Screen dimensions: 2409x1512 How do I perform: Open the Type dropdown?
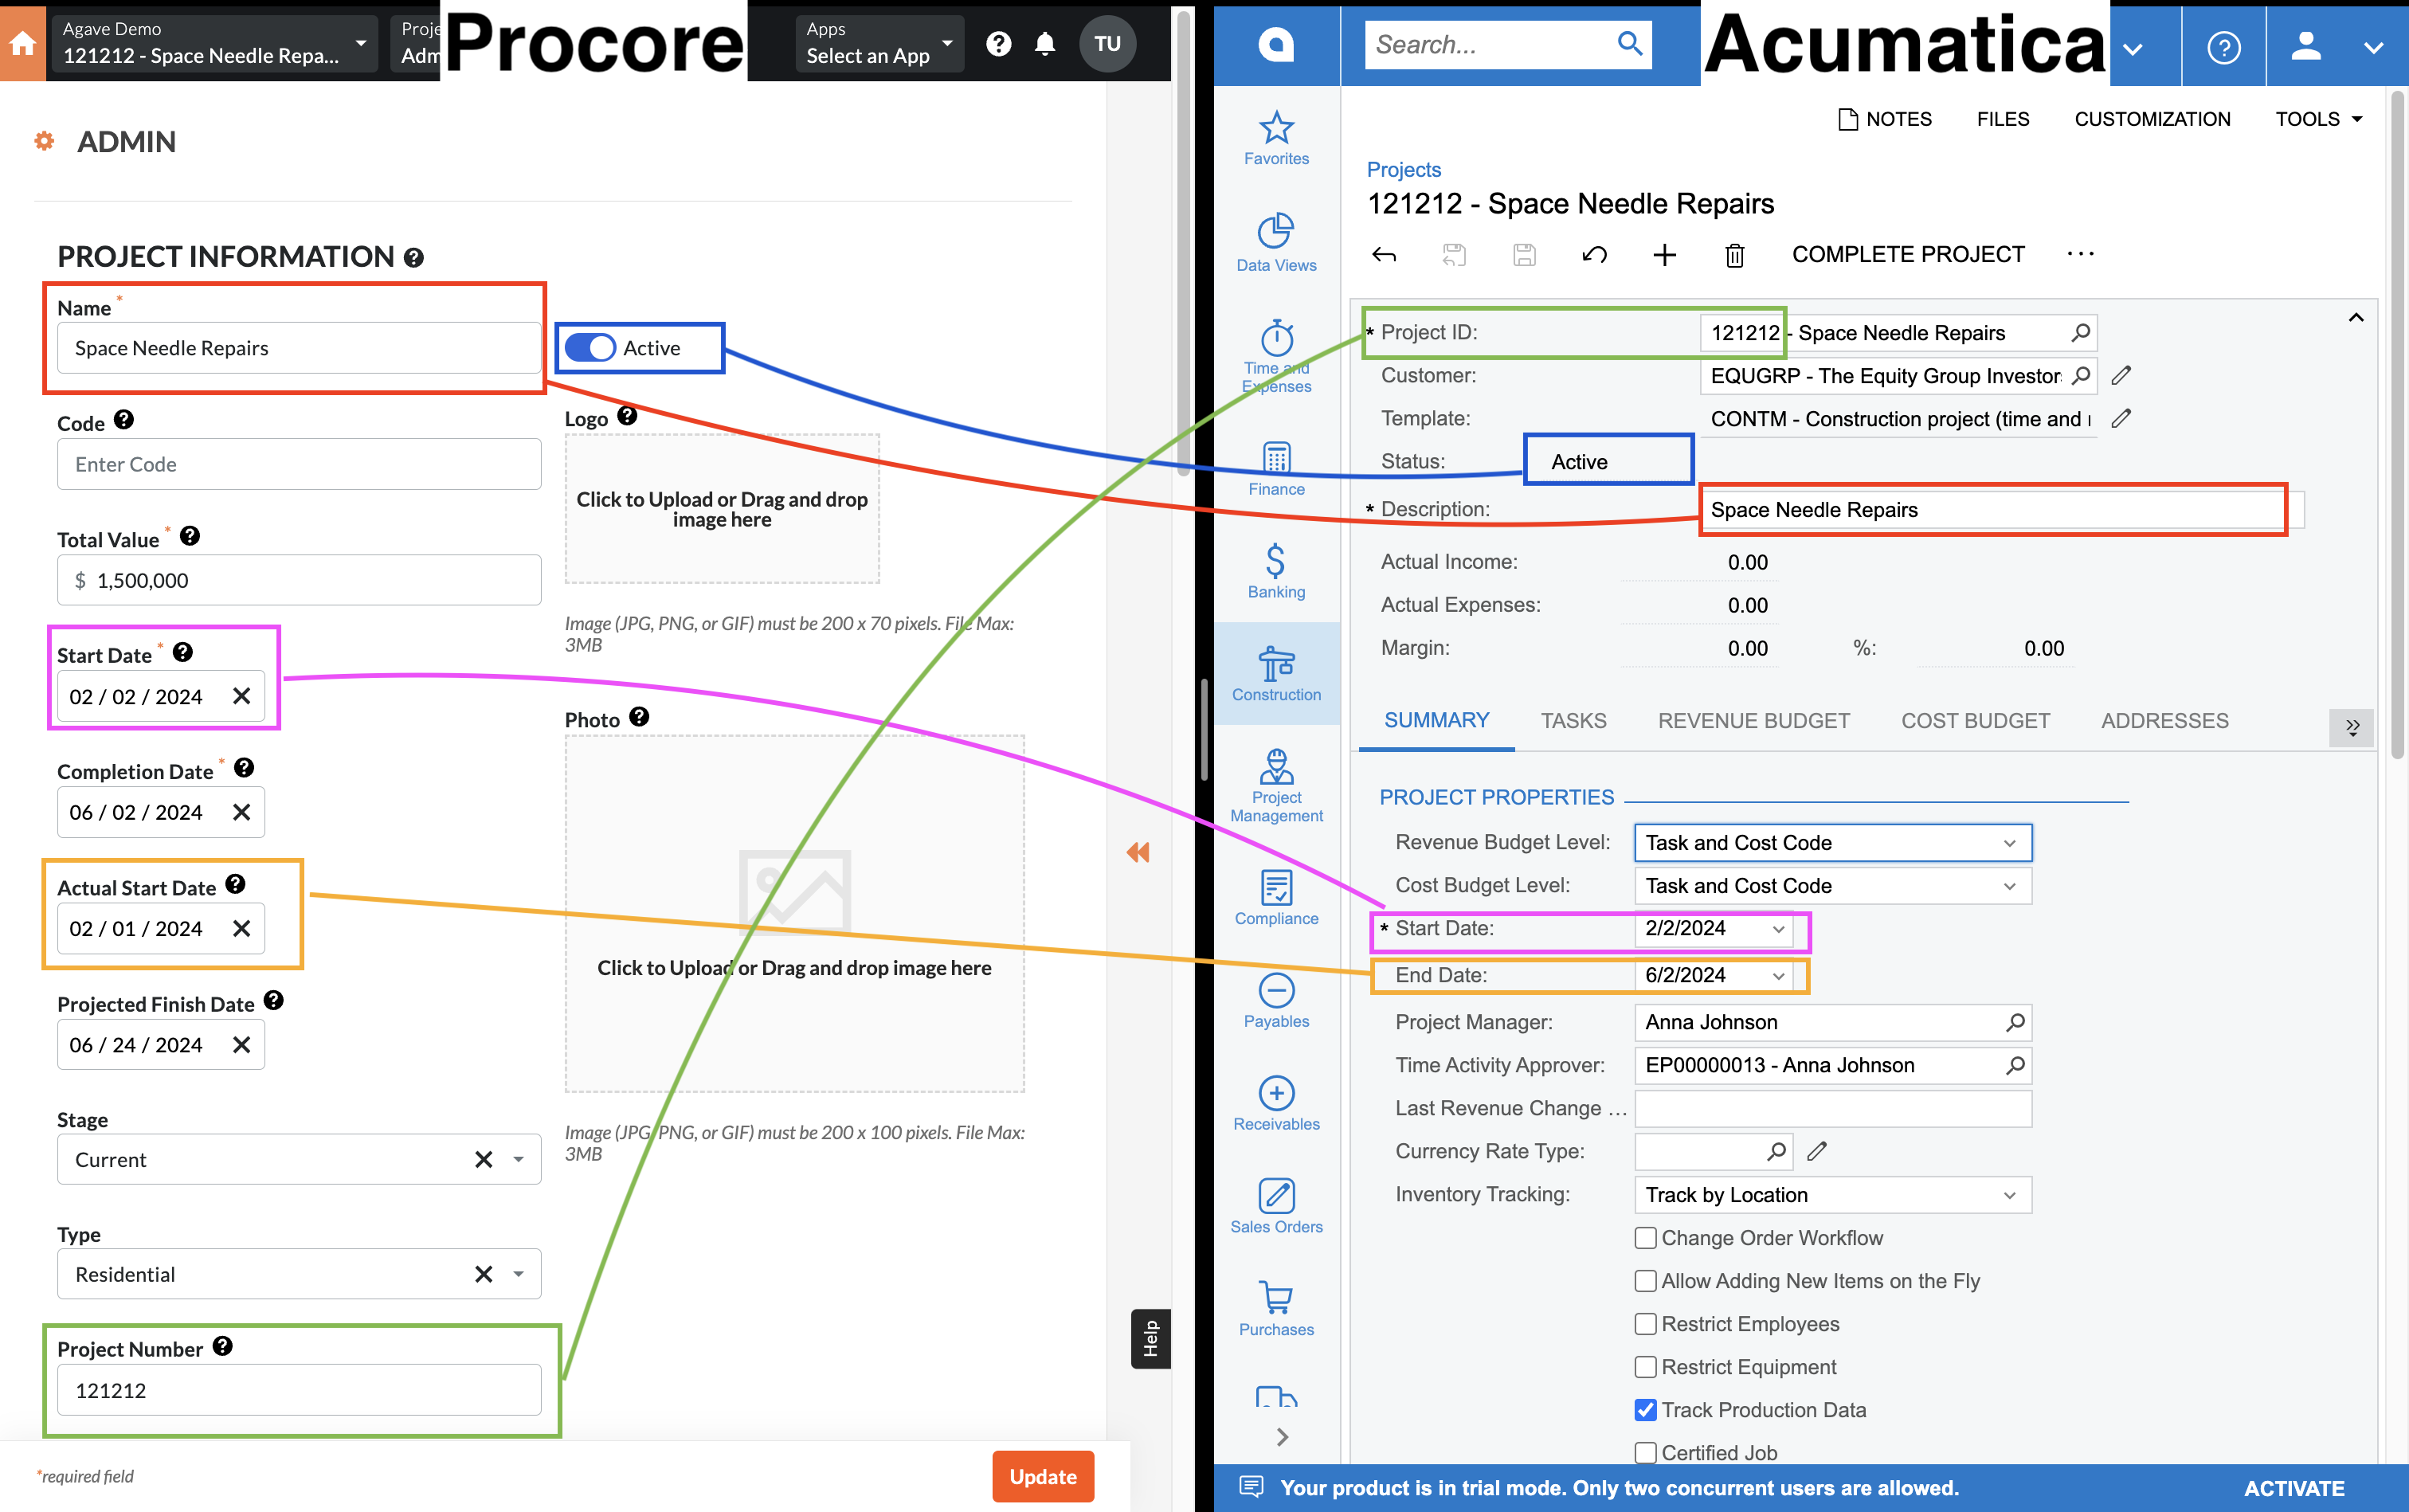pos(518,1274)
